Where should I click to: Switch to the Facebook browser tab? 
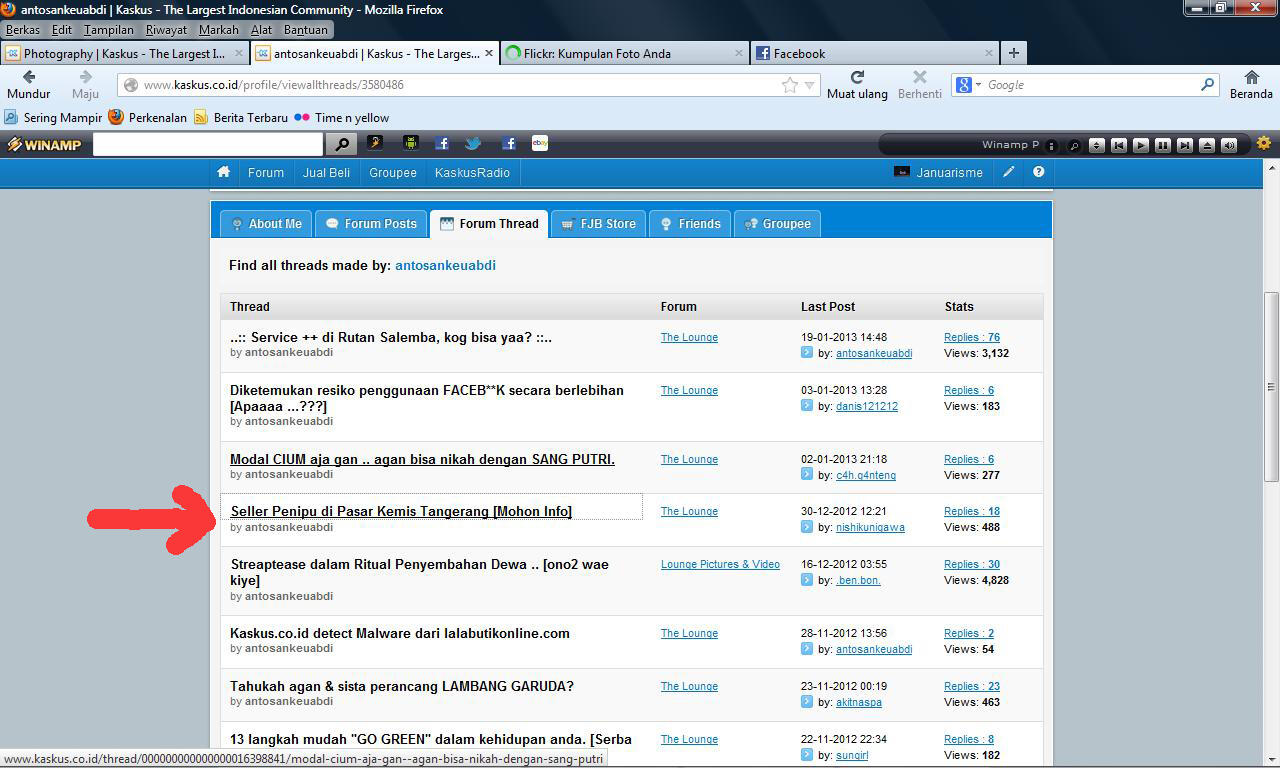click(875, 53)
